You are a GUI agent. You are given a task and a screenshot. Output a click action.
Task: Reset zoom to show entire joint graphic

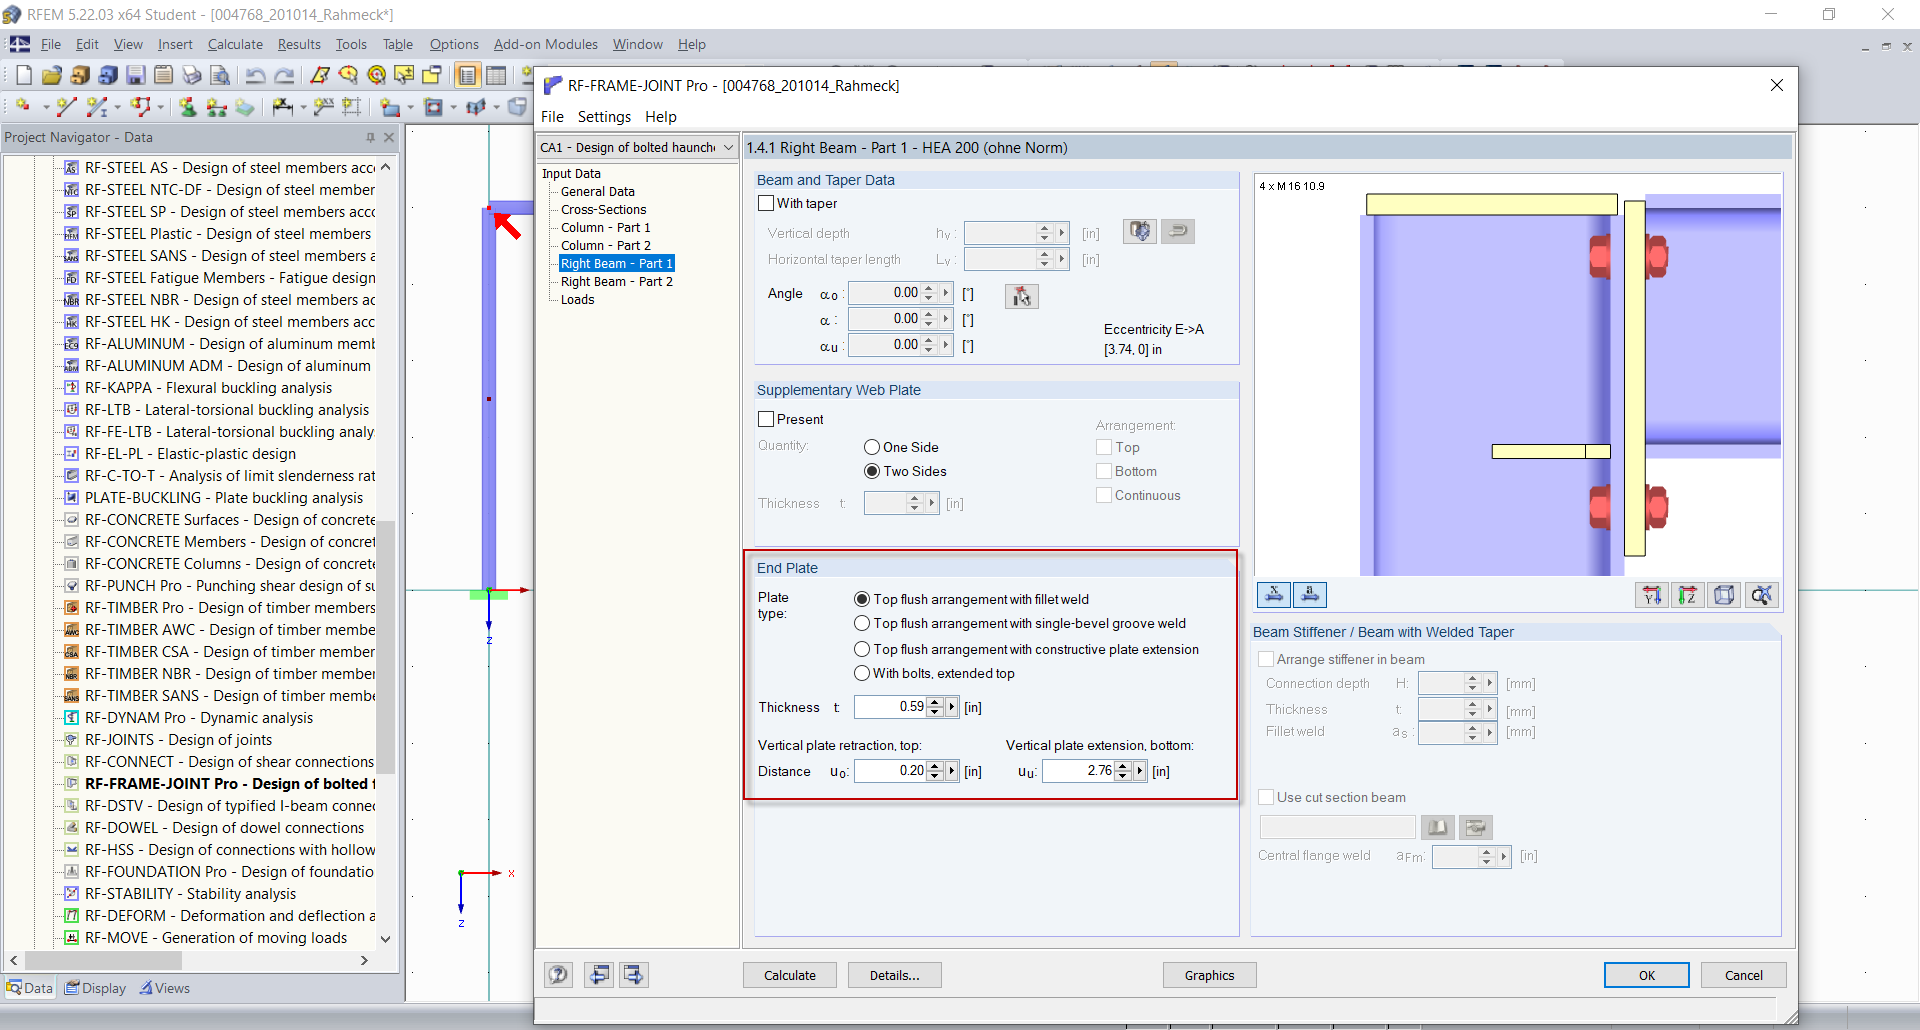[x=1761, y=595]
